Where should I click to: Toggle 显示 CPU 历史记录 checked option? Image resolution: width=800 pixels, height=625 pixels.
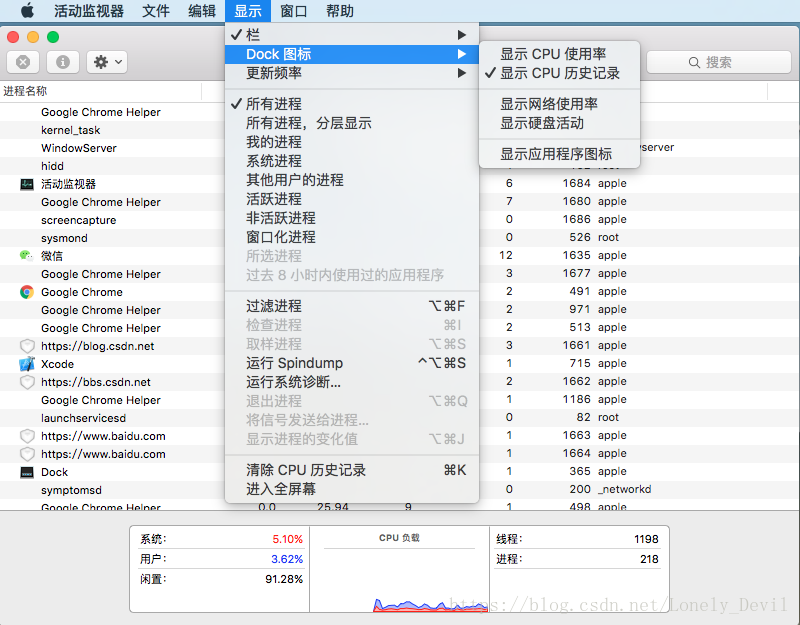click(x=559, y=73)
